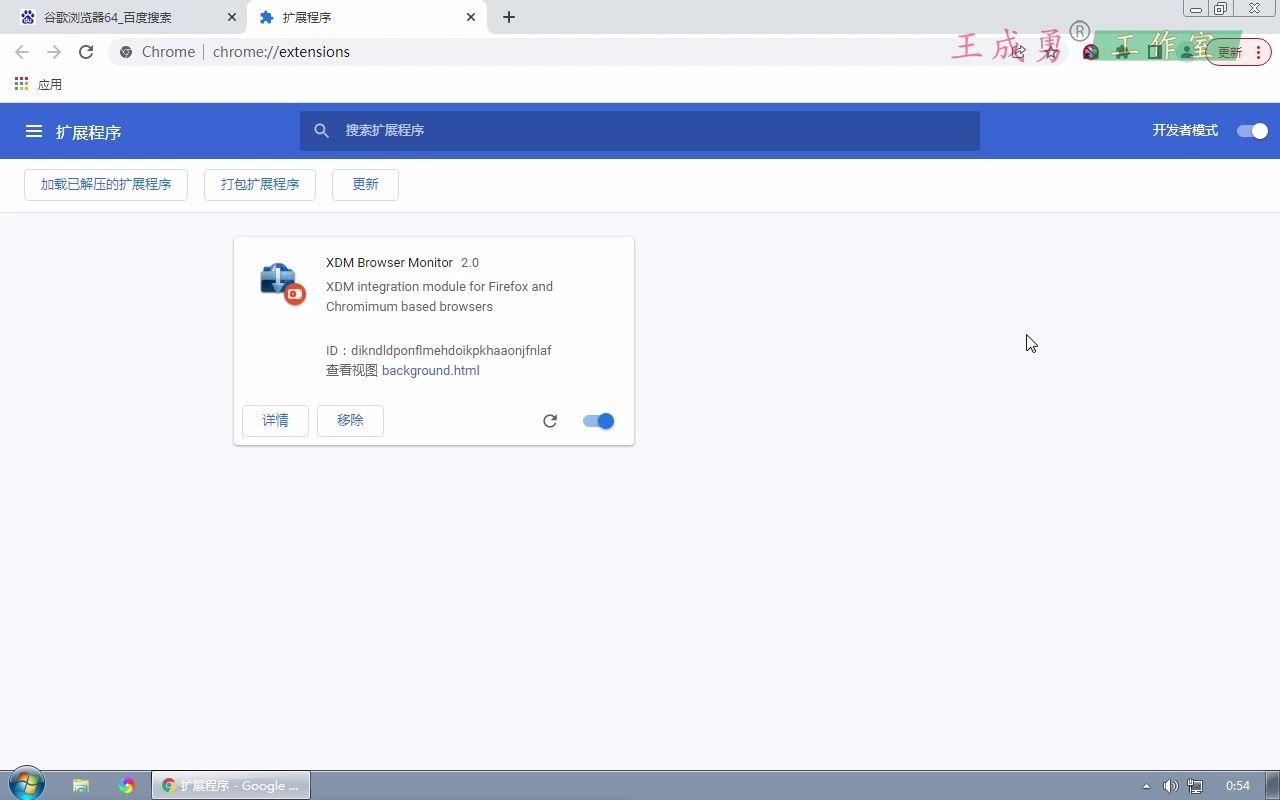Bookmark this page with the star icon

point(1051,52)
